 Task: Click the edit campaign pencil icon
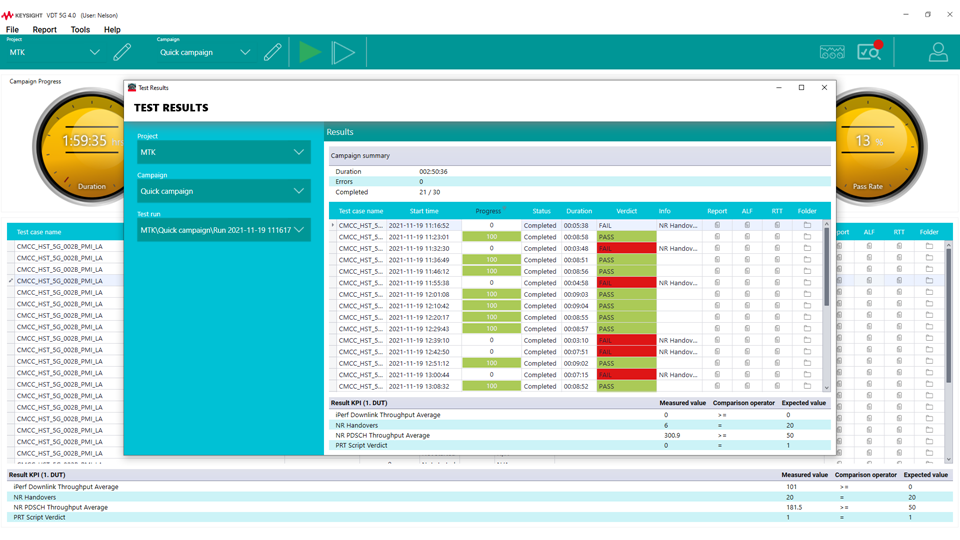272,52
